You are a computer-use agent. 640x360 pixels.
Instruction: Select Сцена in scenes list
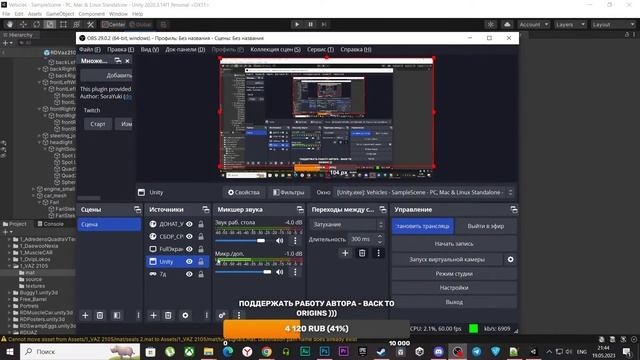click(109, 224)
